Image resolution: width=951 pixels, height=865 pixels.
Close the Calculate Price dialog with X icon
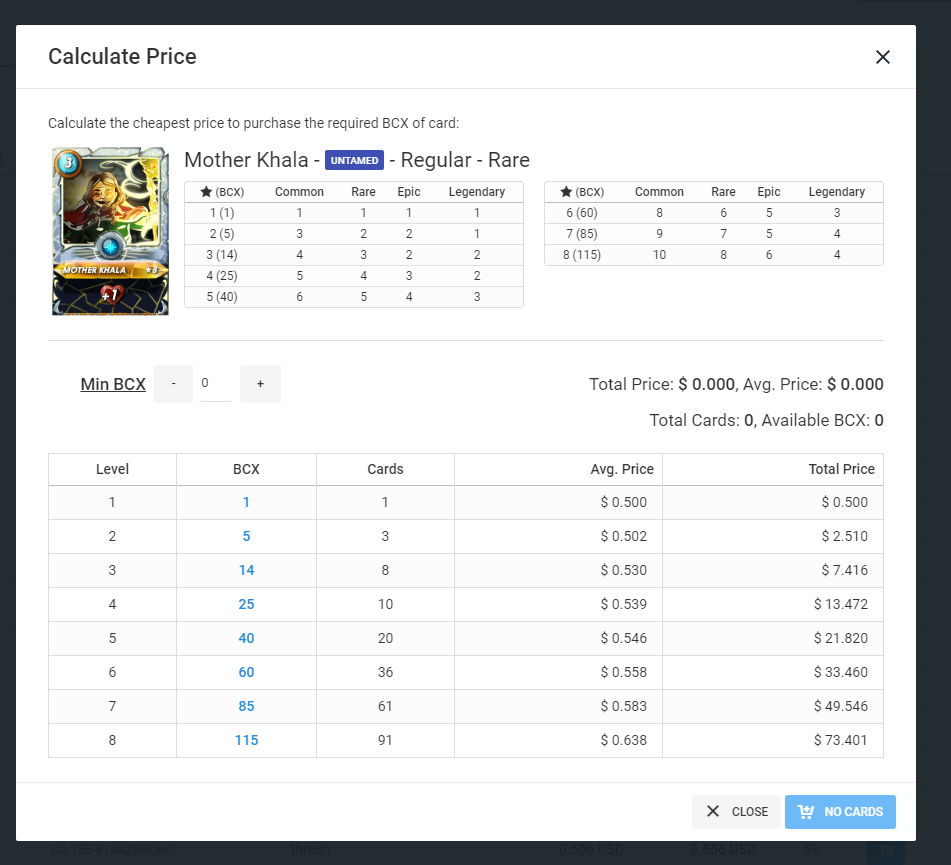click(882, 57)
